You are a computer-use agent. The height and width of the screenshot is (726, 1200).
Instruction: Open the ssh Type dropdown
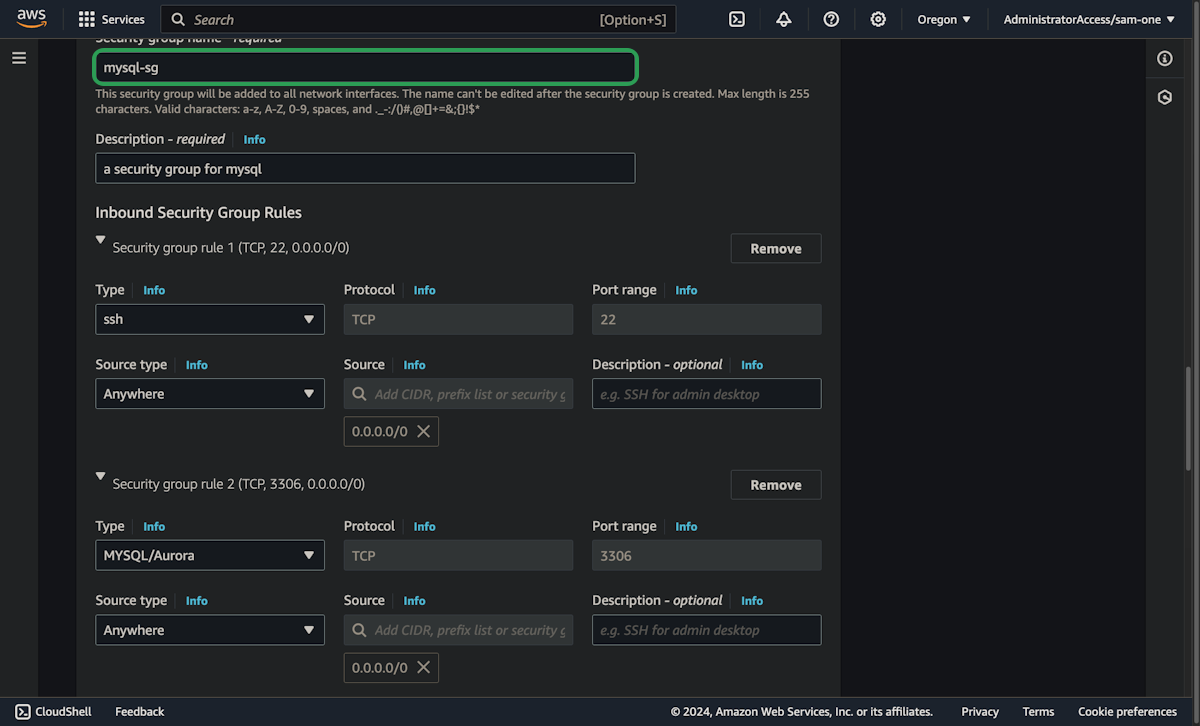[x=210, y=319]
